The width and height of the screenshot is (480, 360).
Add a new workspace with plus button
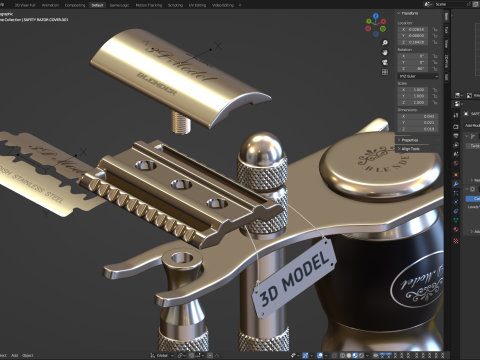click(240, 5)
